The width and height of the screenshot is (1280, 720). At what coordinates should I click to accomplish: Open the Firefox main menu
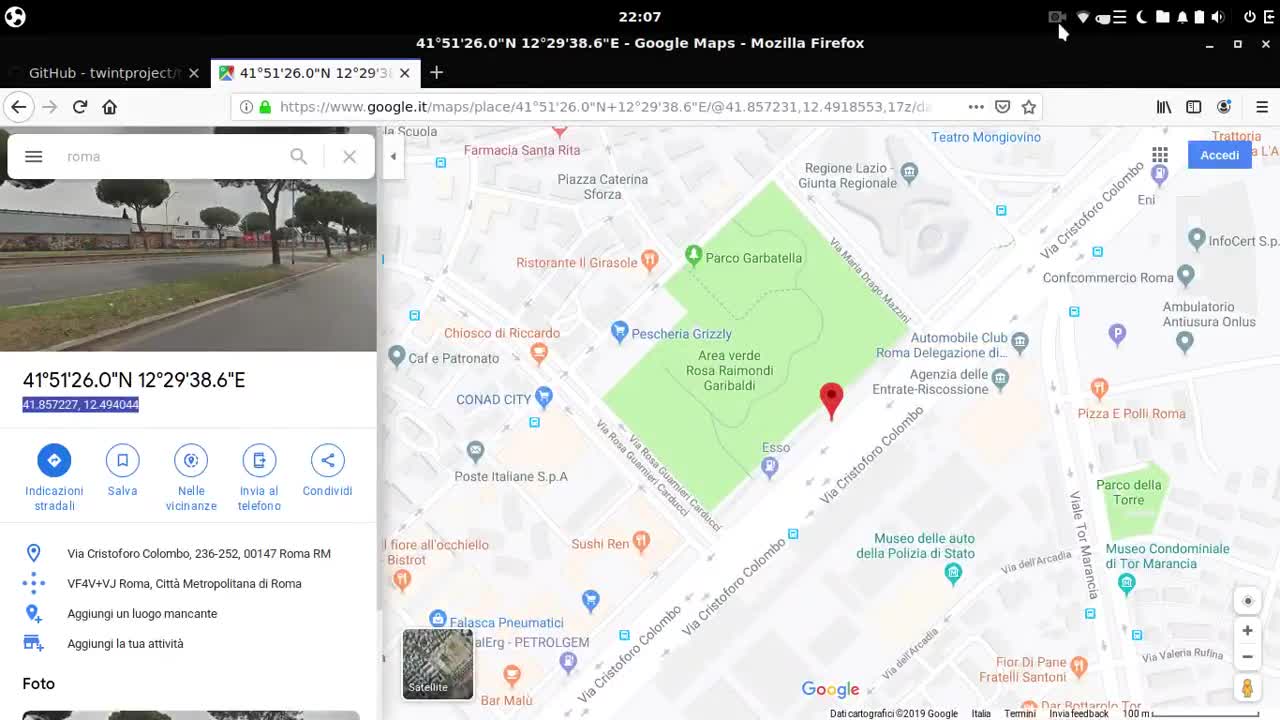(x=1262, y=107)
